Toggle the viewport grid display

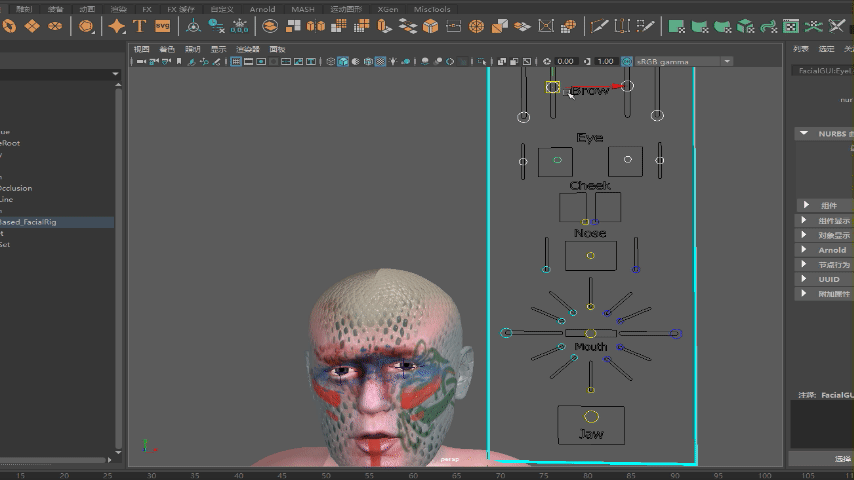(236, 62)
